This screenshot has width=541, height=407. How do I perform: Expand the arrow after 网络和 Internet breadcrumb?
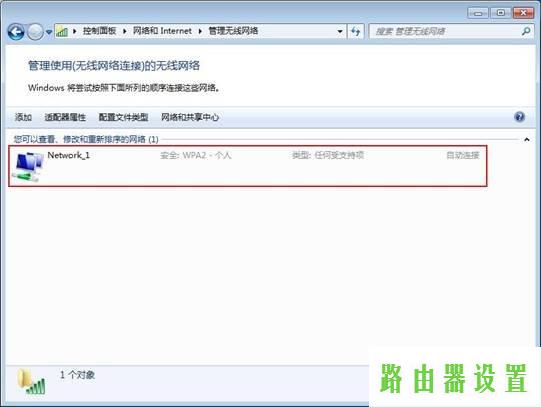[200, 31]
